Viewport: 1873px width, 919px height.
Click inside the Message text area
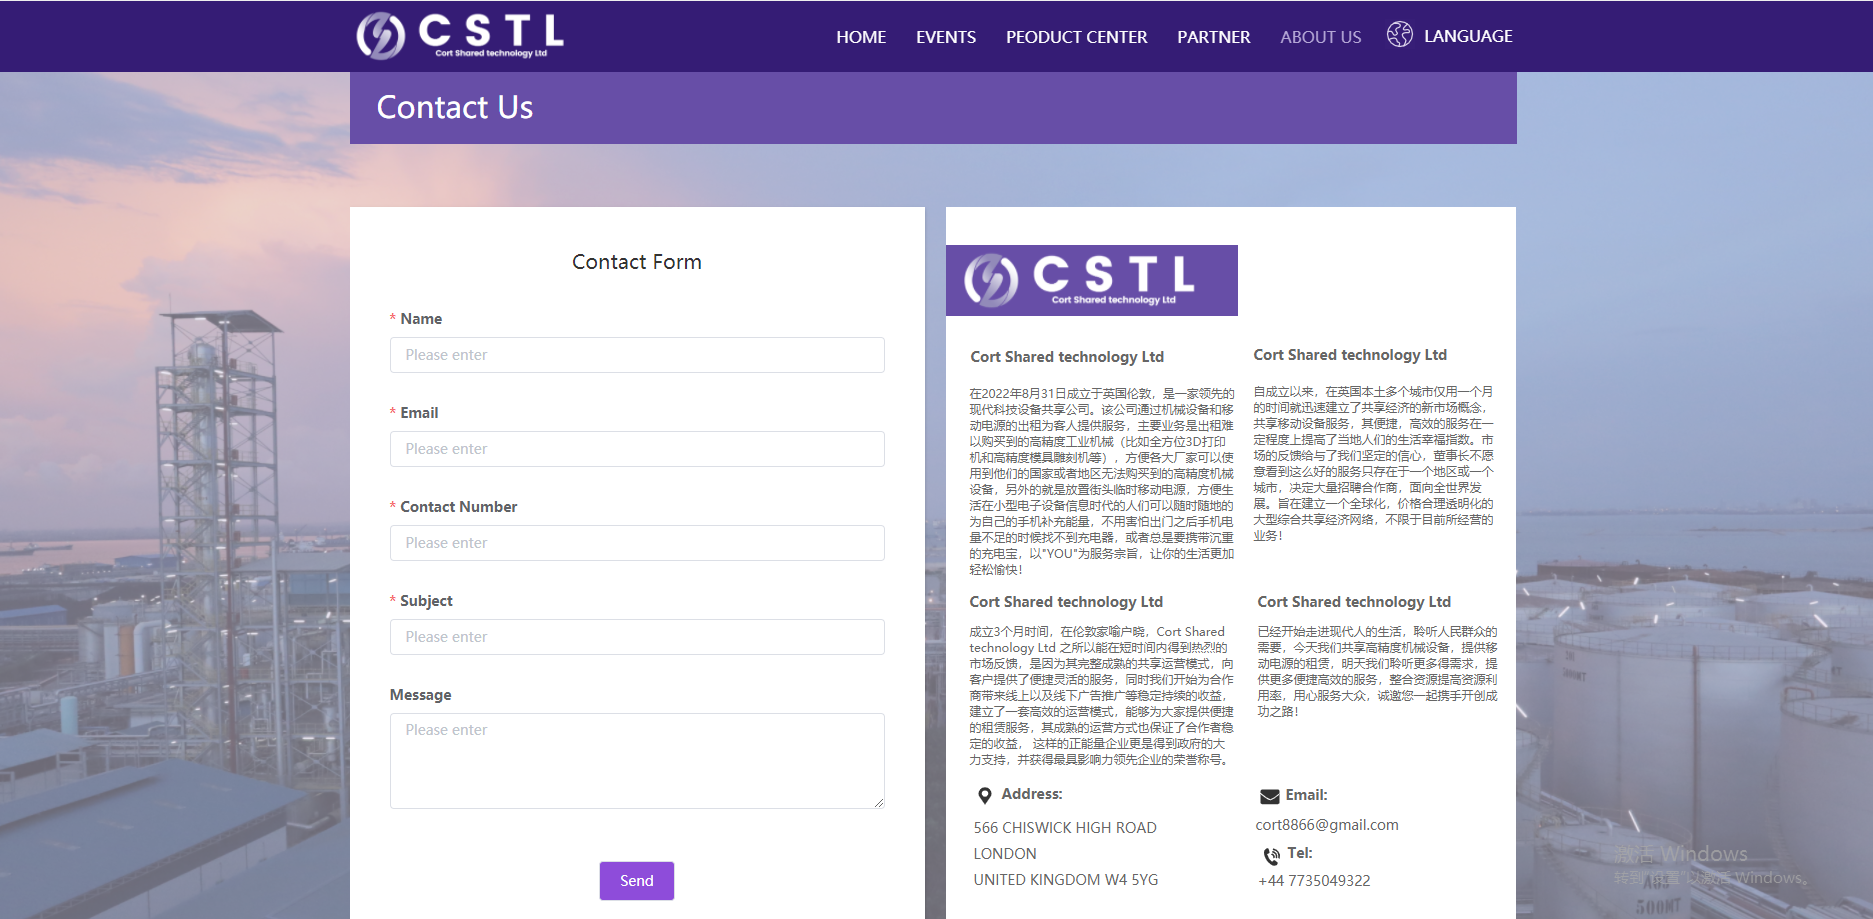point(636,760)
